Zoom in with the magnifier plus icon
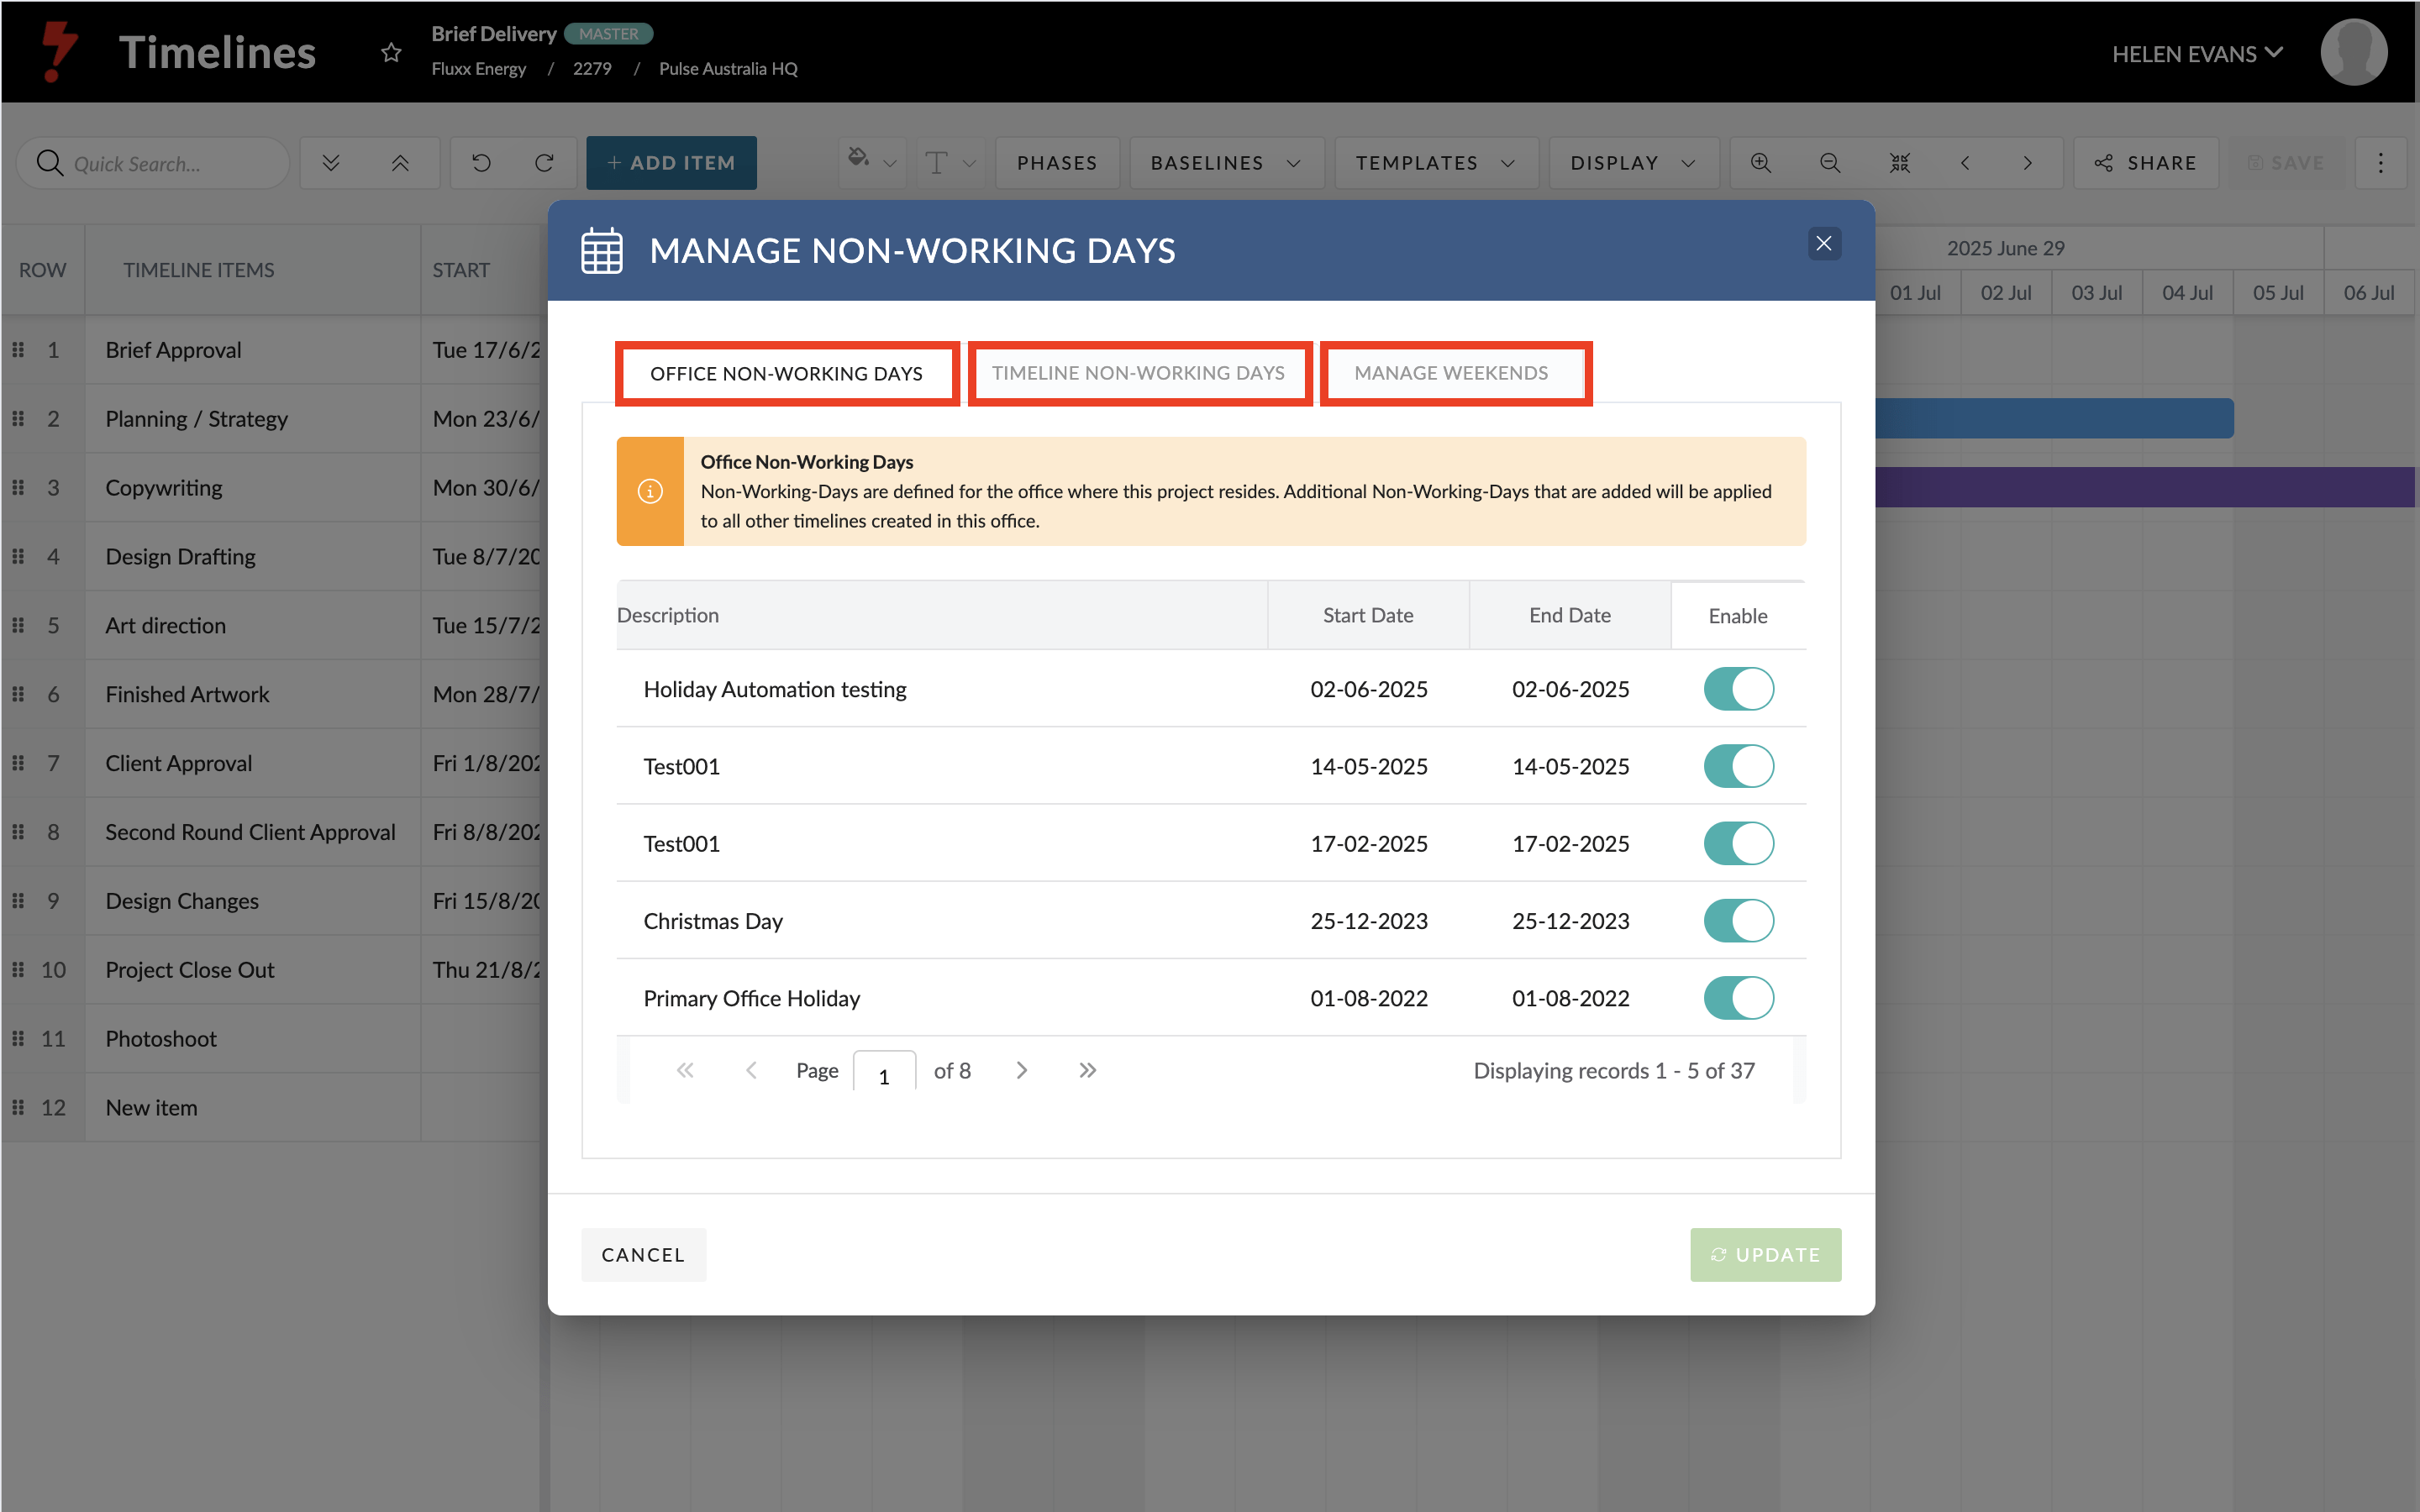2420x1512 pixels. point(1761,163)
